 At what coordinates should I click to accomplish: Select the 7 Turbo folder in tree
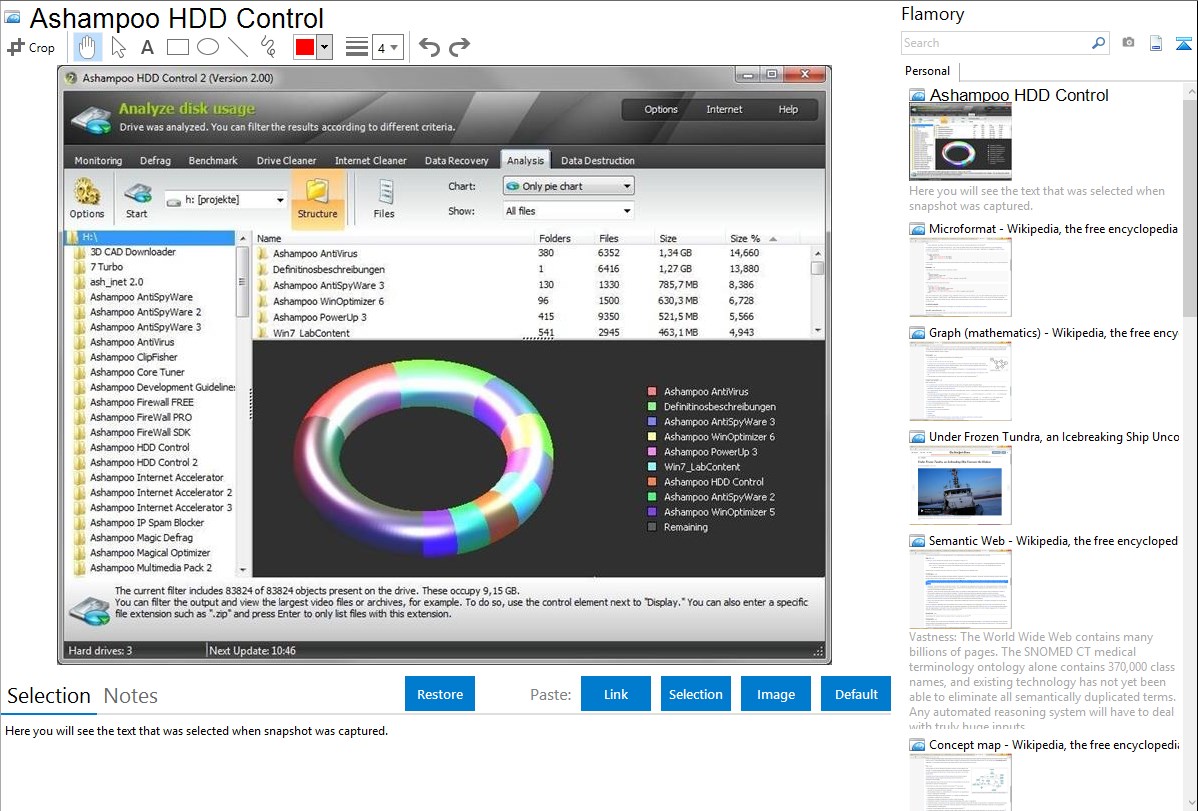[x=106, y=267]
